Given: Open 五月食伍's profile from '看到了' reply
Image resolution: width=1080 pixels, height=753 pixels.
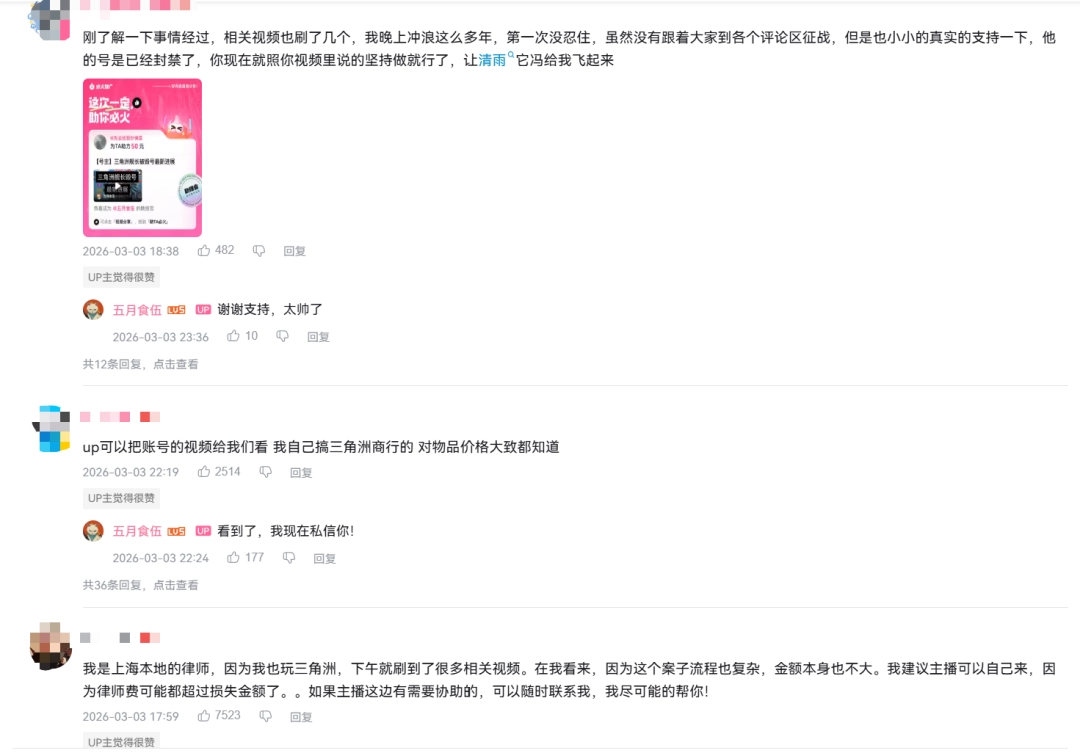Looking at the screenshot, I should pos(137,531).
